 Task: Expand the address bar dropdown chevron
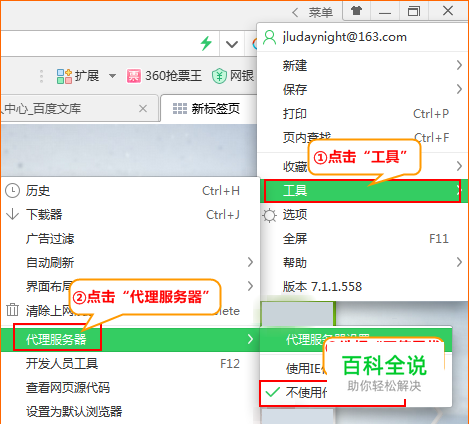coord(232,44)
